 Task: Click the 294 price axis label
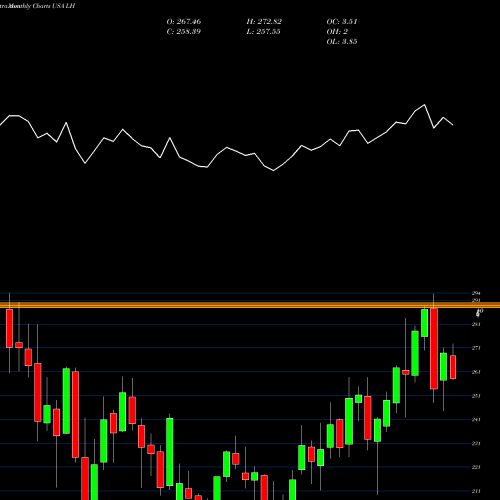(476, 293)
